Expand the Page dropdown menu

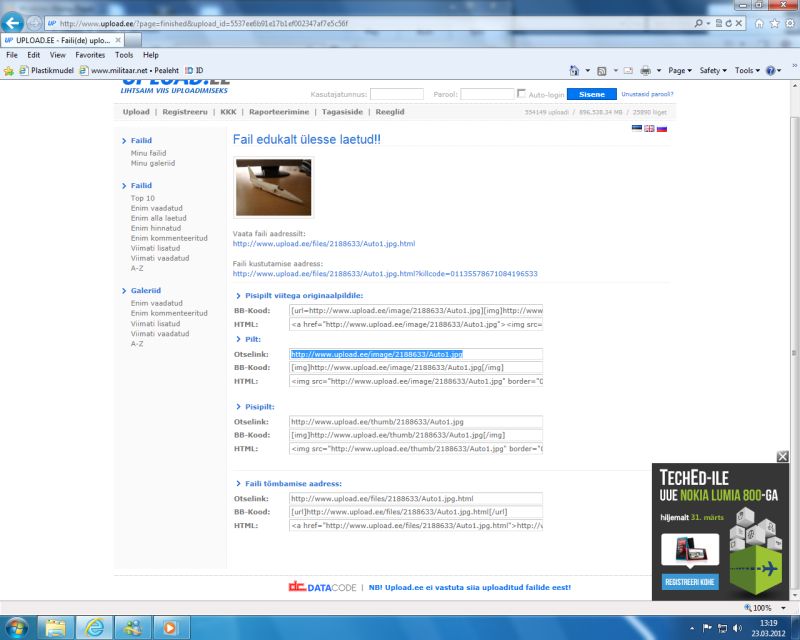680,71
